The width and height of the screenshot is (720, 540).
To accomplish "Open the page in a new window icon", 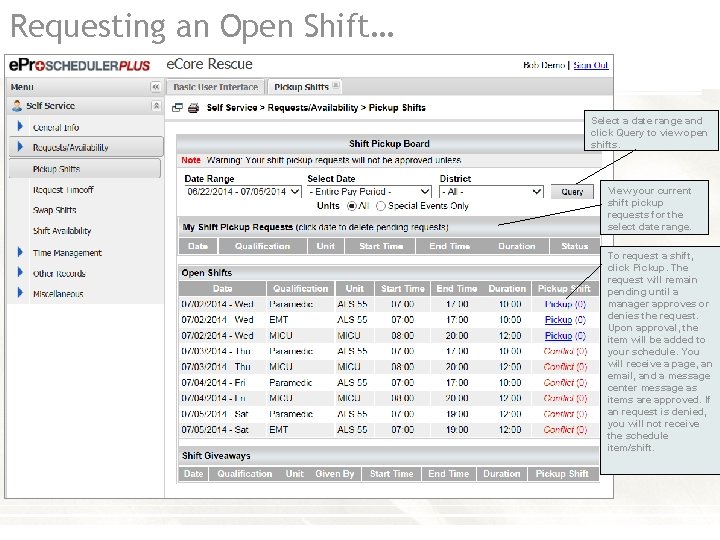I will (x=177, y=108).
